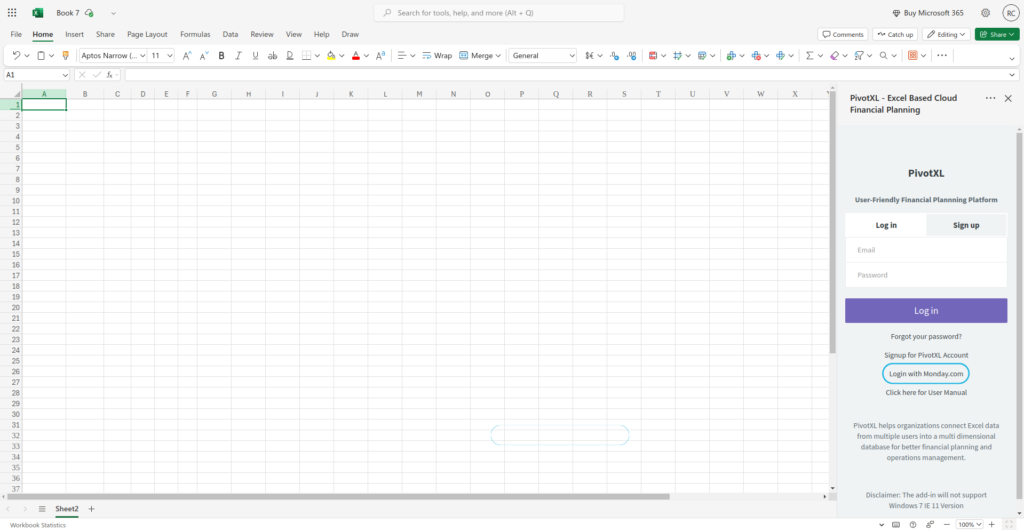
Task: Click the insert function fx icon
Action: pyautogui.click(x=111, y=75)
